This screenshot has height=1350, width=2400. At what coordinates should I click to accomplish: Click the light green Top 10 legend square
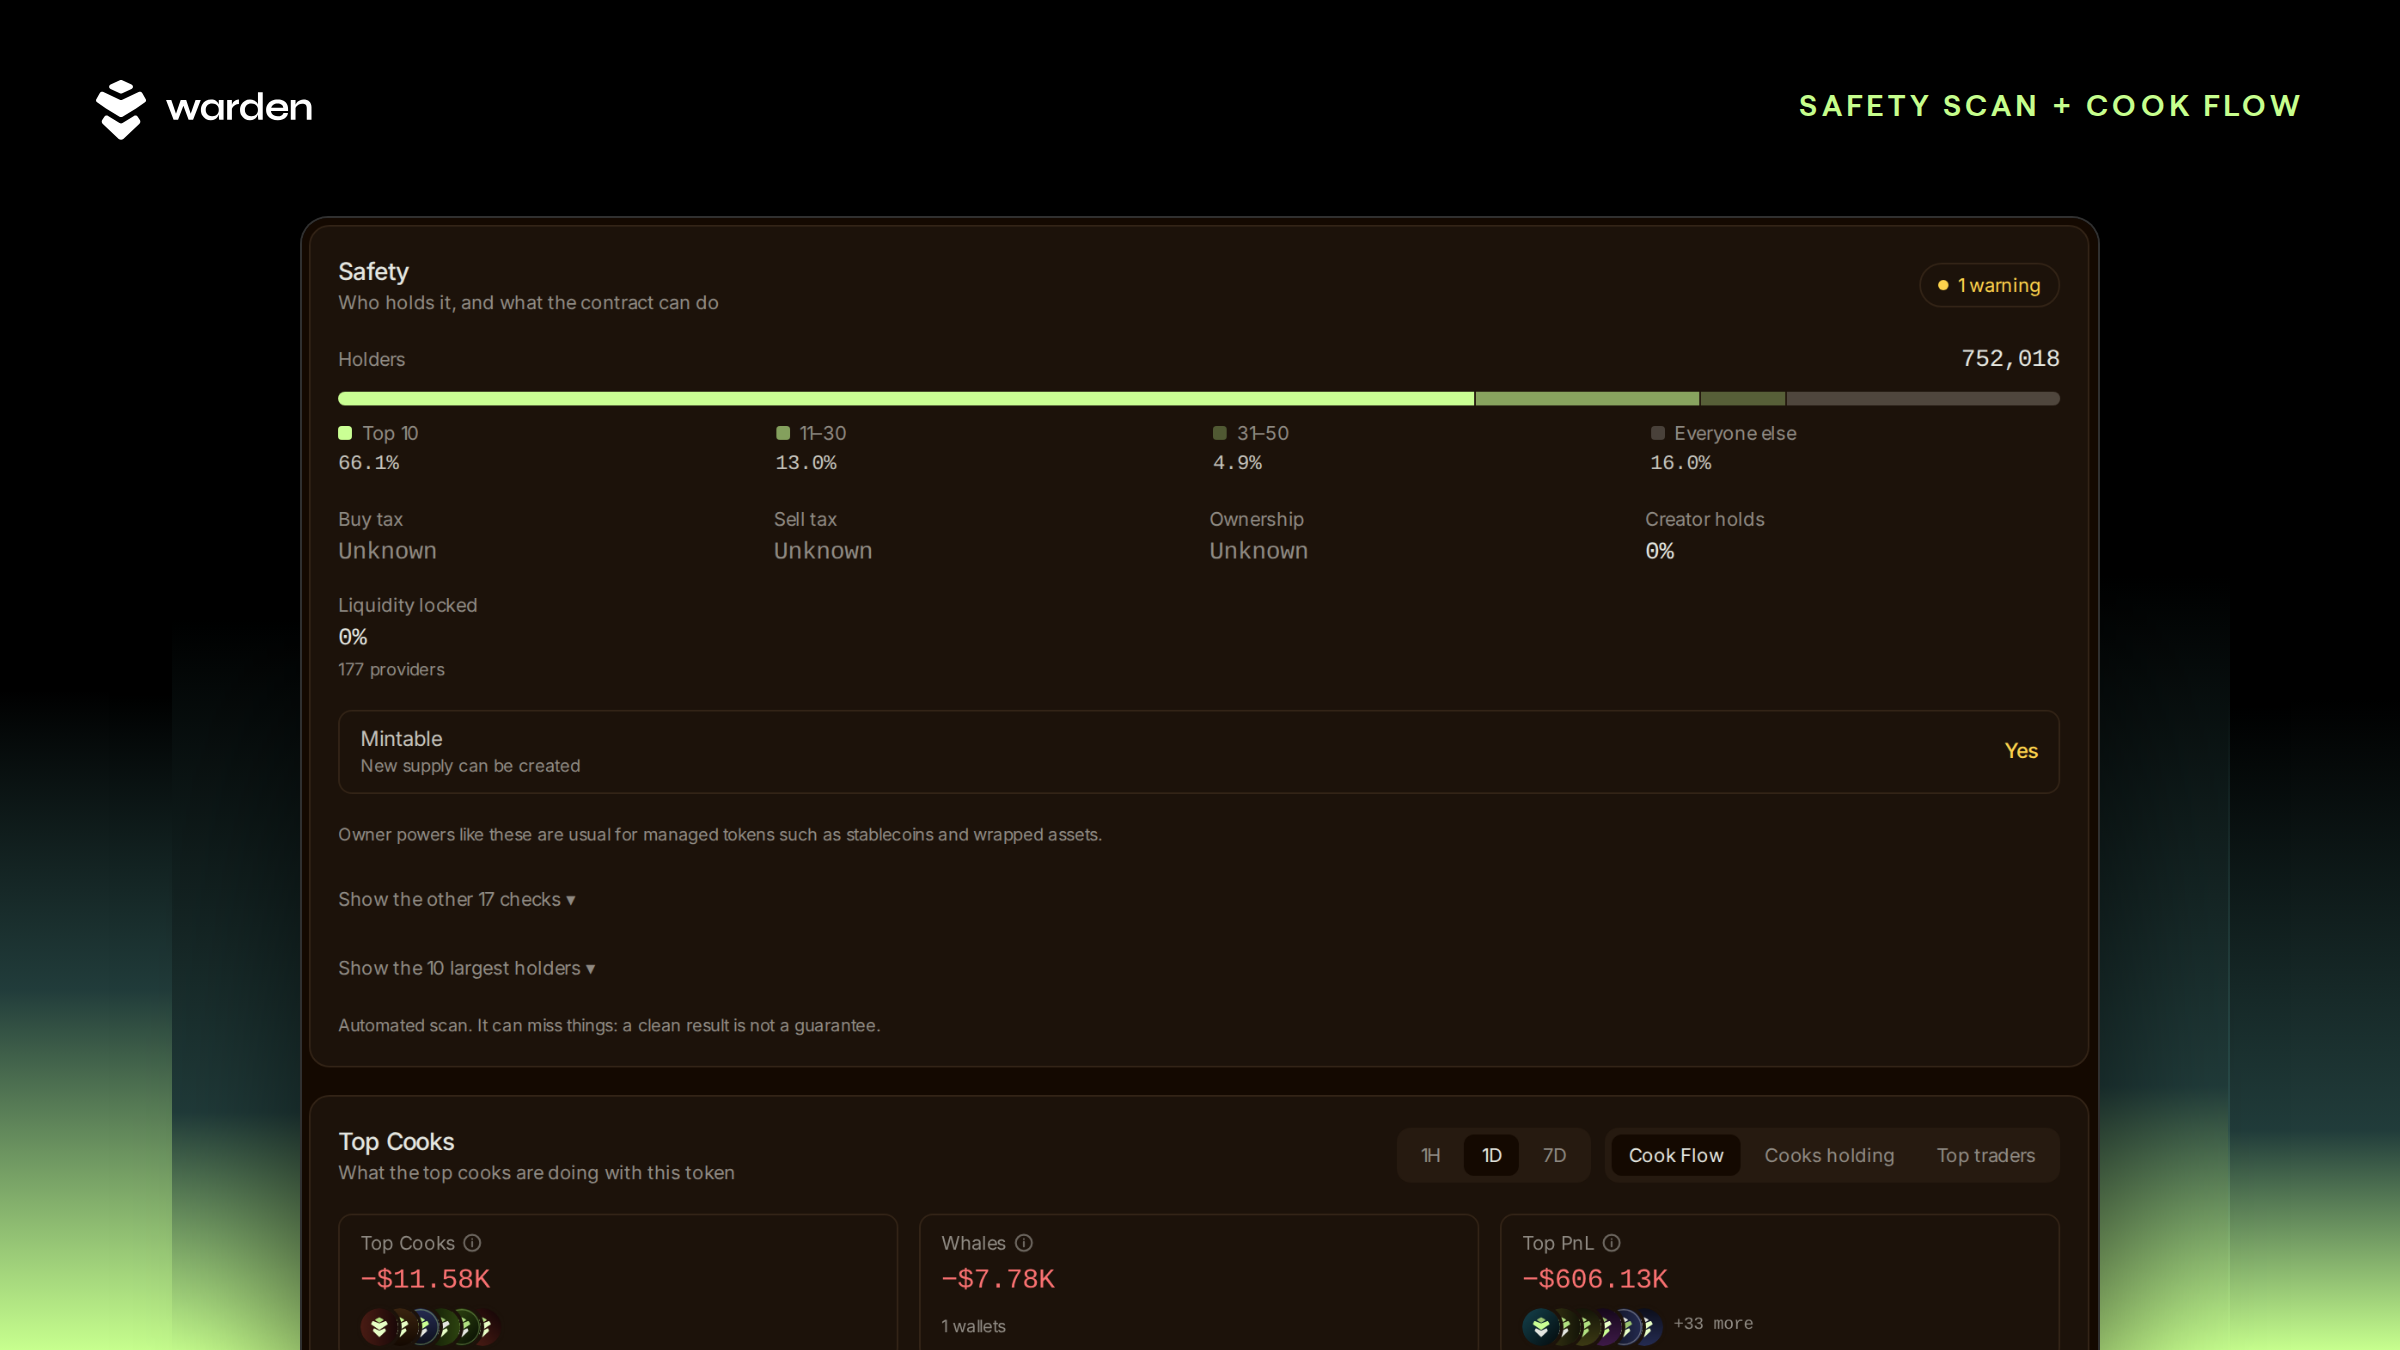pyautogui.click(x=345, y=433)
